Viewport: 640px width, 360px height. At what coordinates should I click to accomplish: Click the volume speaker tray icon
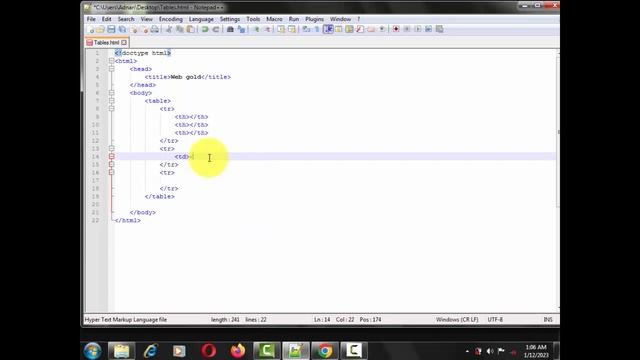(x=490, y=351)
